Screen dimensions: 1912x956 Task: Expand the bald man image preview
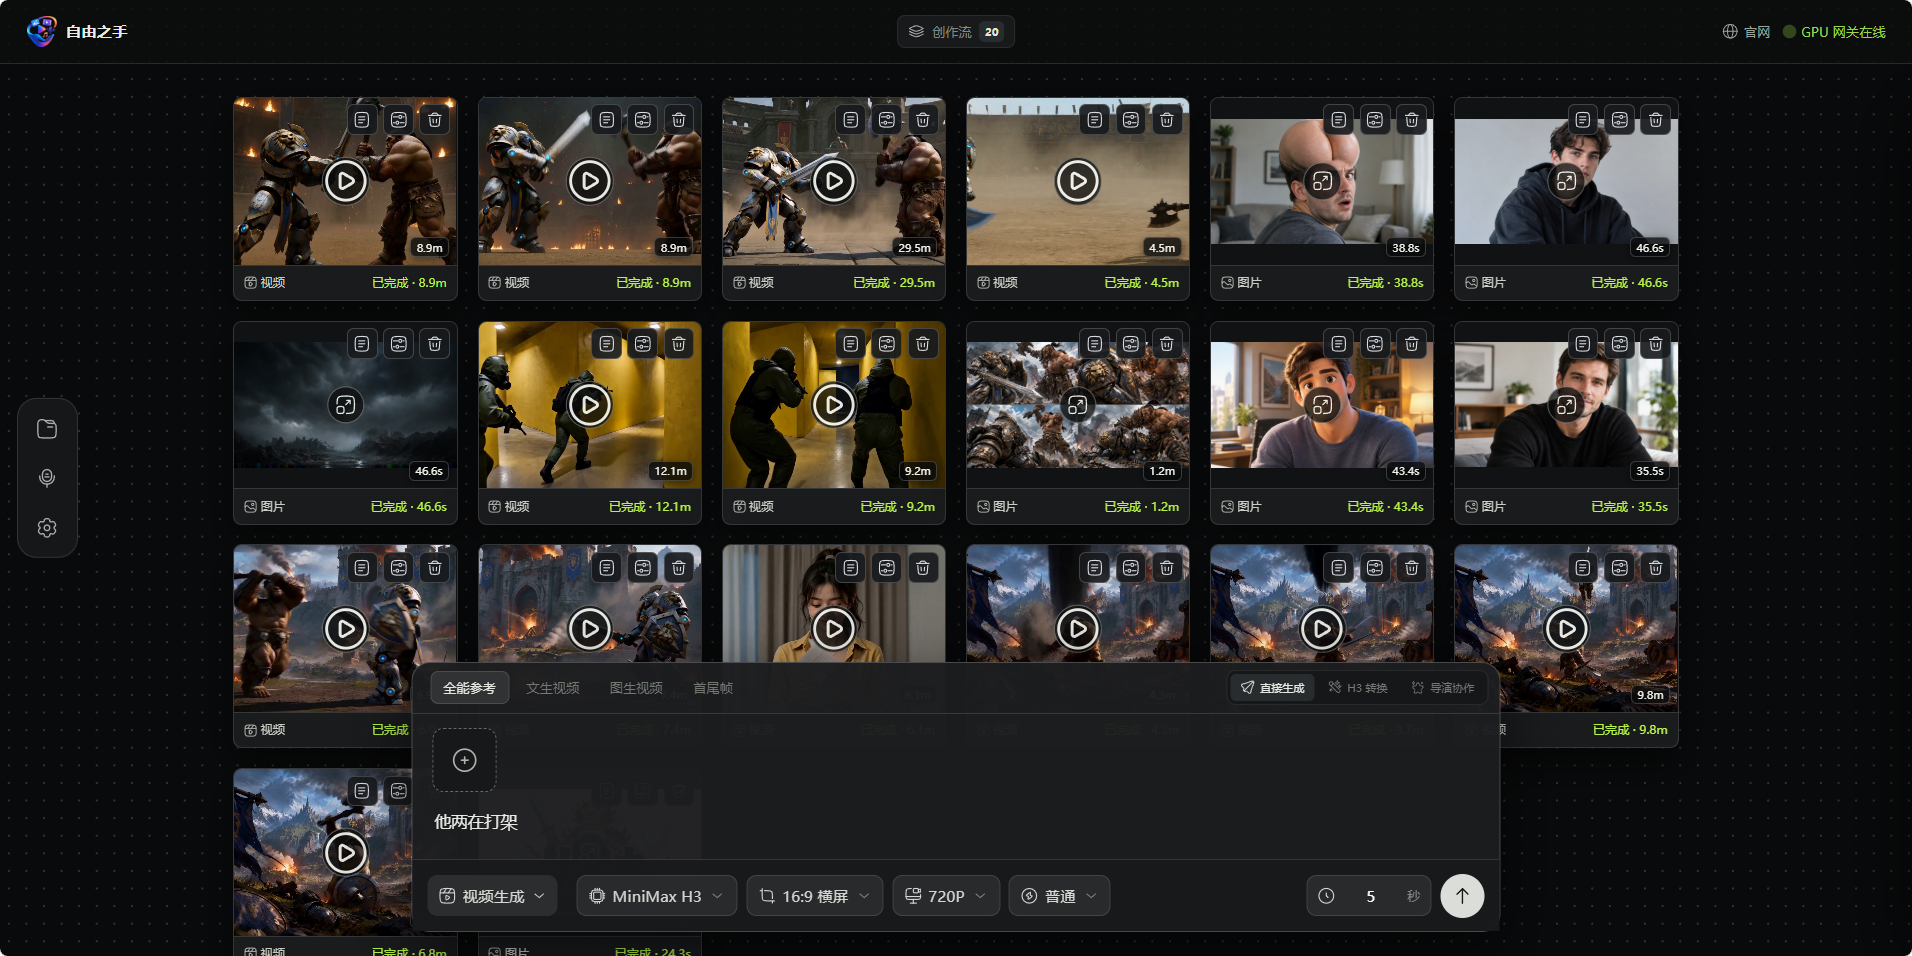pyautogui.click(x=1322, y=181)
